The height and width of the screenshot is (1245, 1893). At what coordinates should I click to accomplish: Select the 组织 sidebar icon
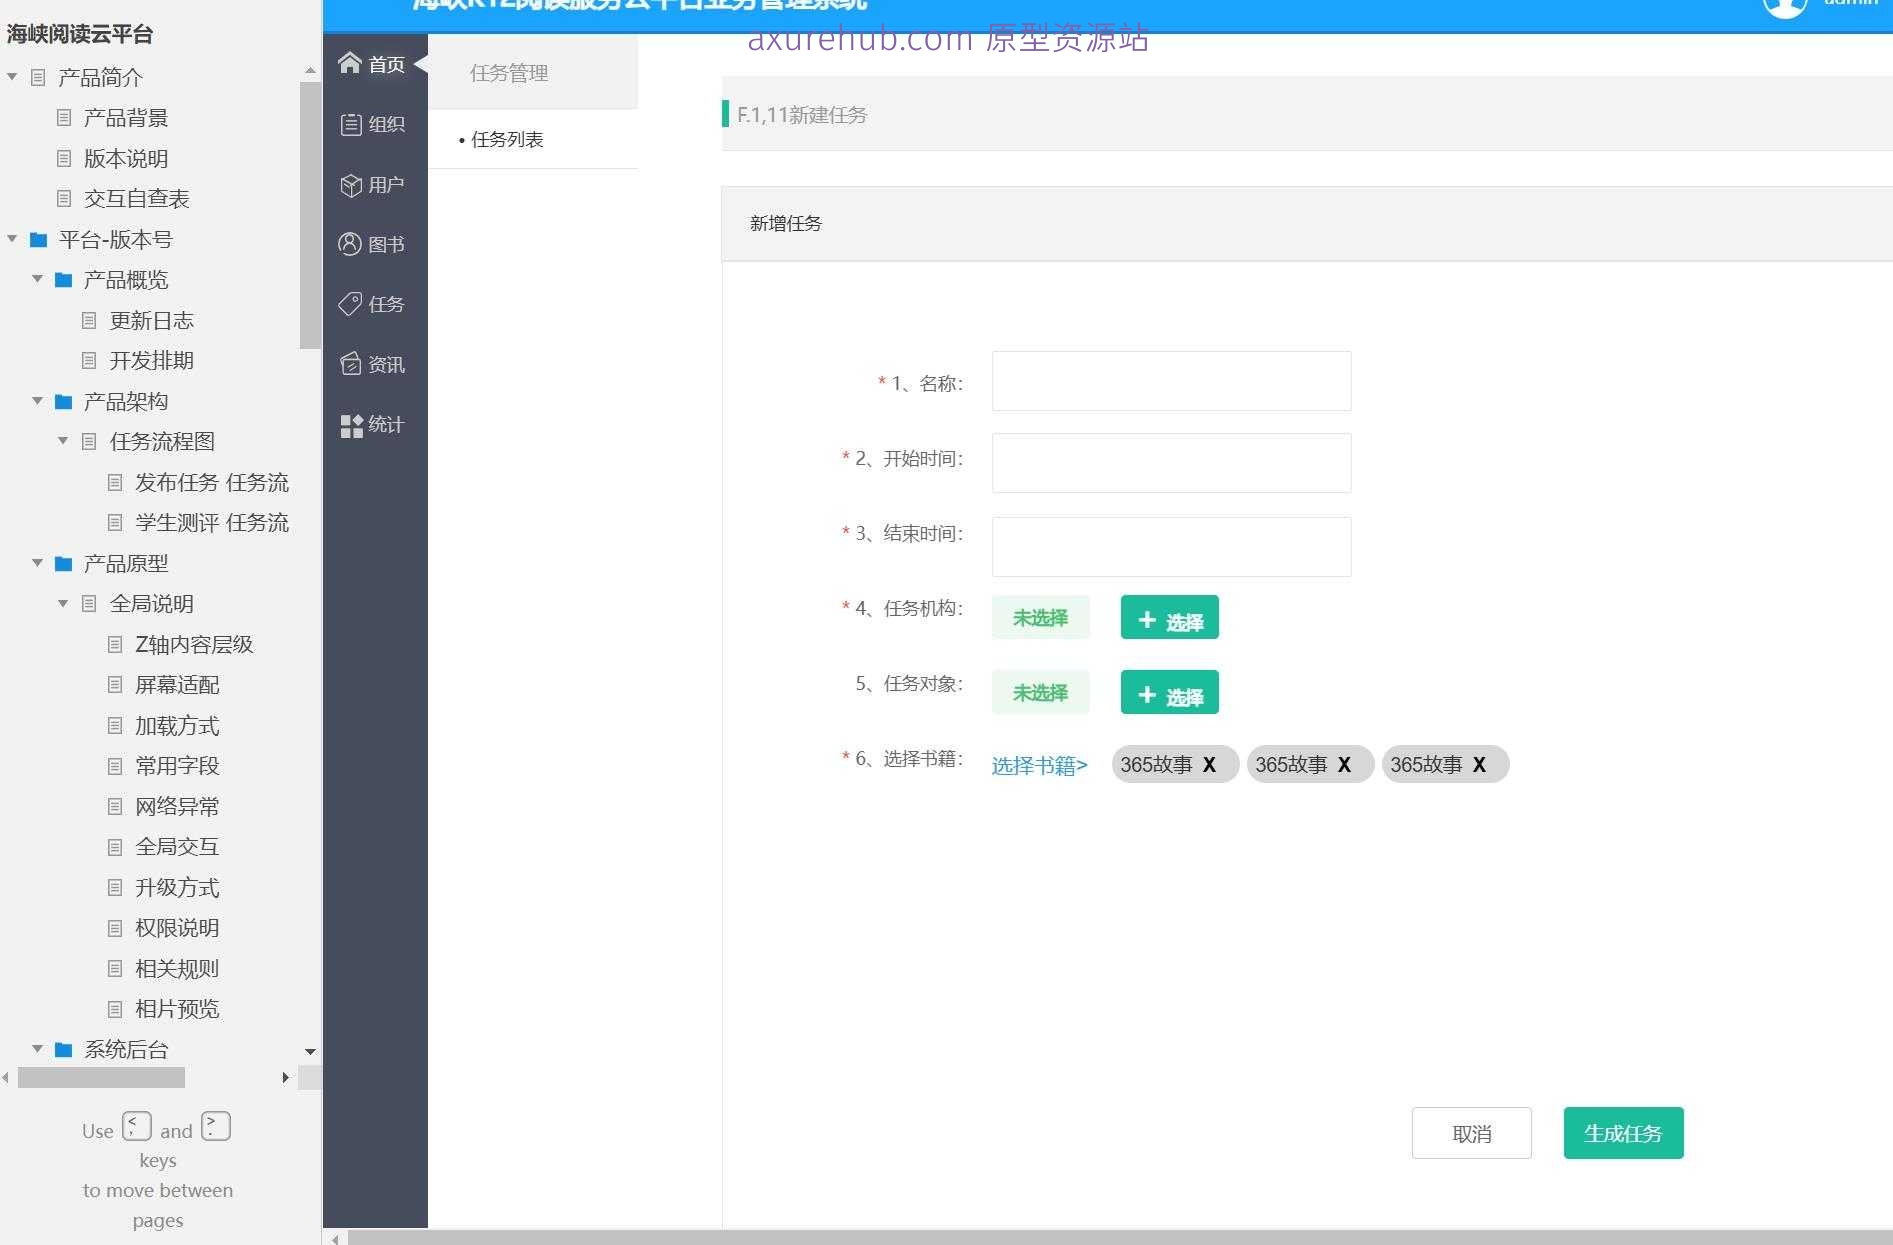tap(374, 124)
